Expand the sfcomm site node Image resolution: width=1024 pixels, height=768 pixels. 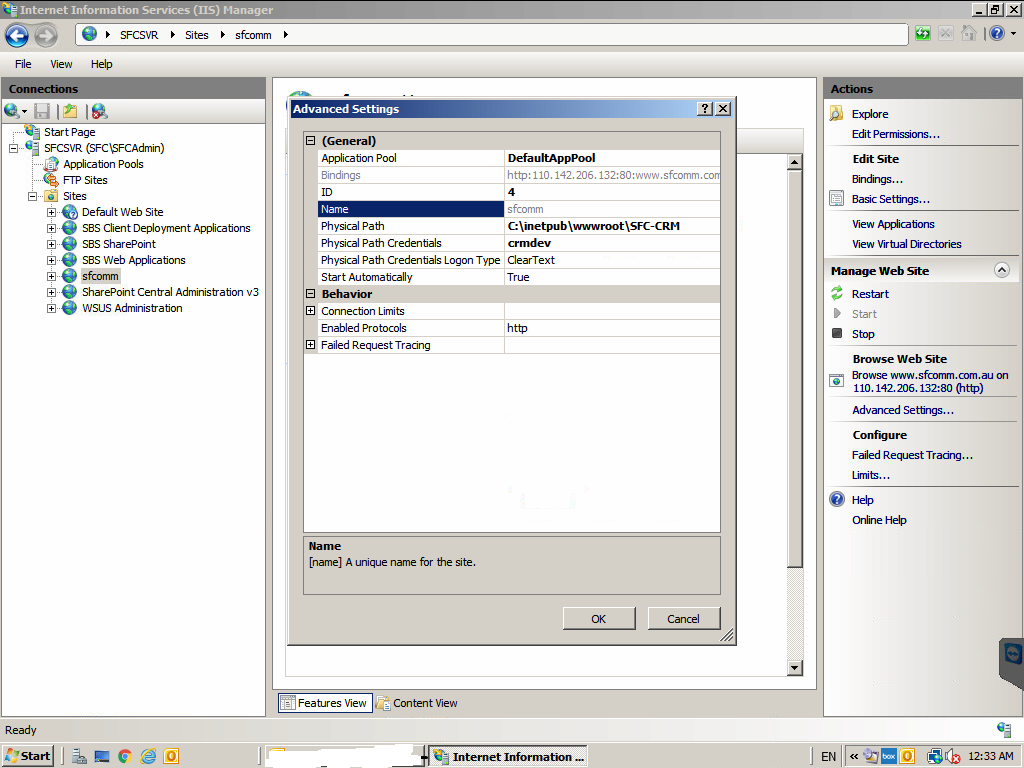pyautogui.click(x=51, y=276)
